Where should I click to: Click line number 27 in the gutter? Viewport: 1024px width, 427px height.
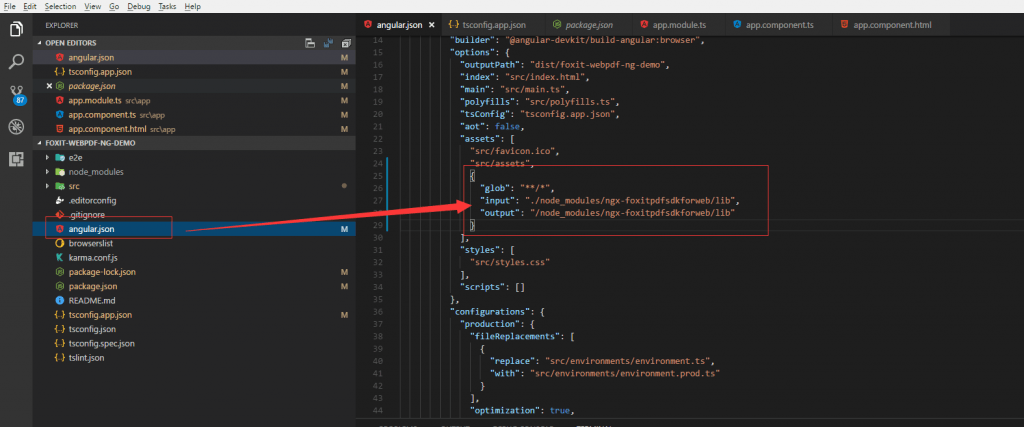(x=377, y=200)
